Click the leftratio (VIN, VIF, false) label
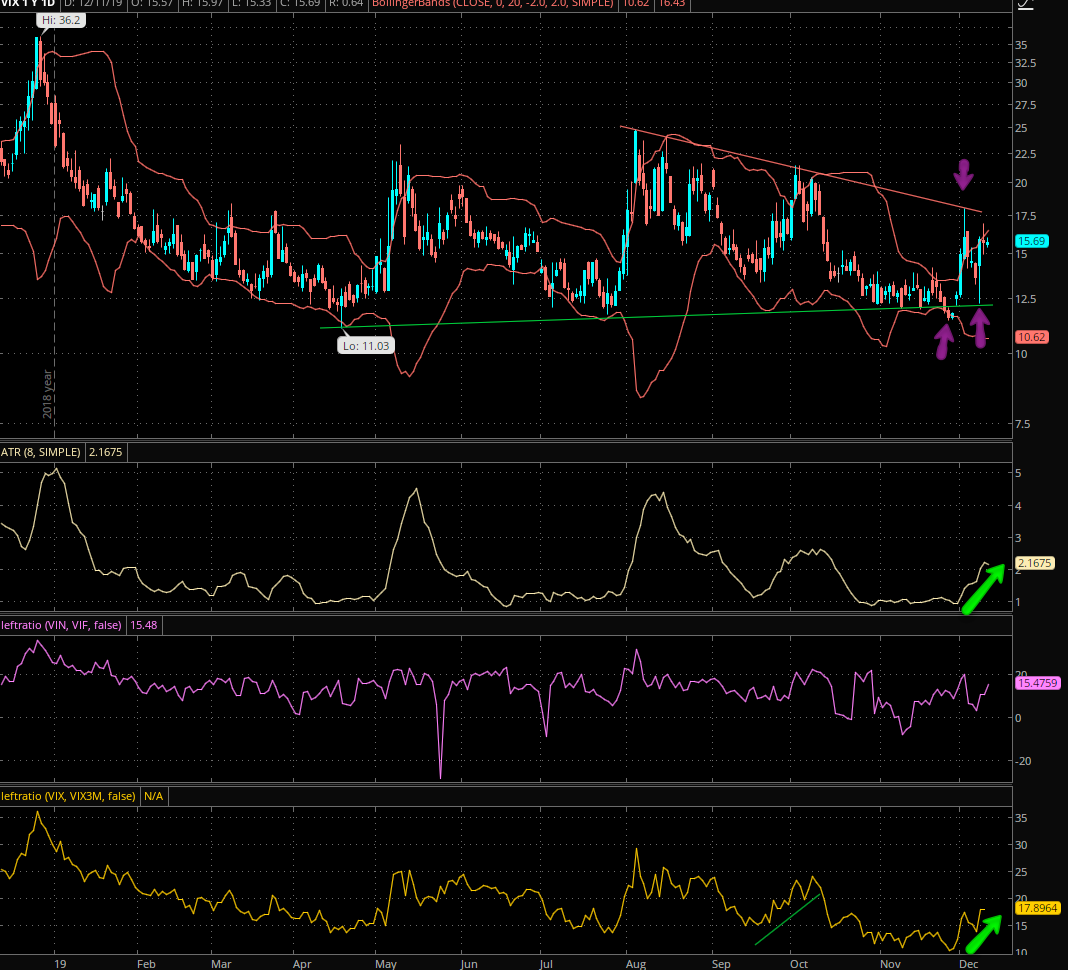Screen dimensions: 1068x970 tap(62, 625)
